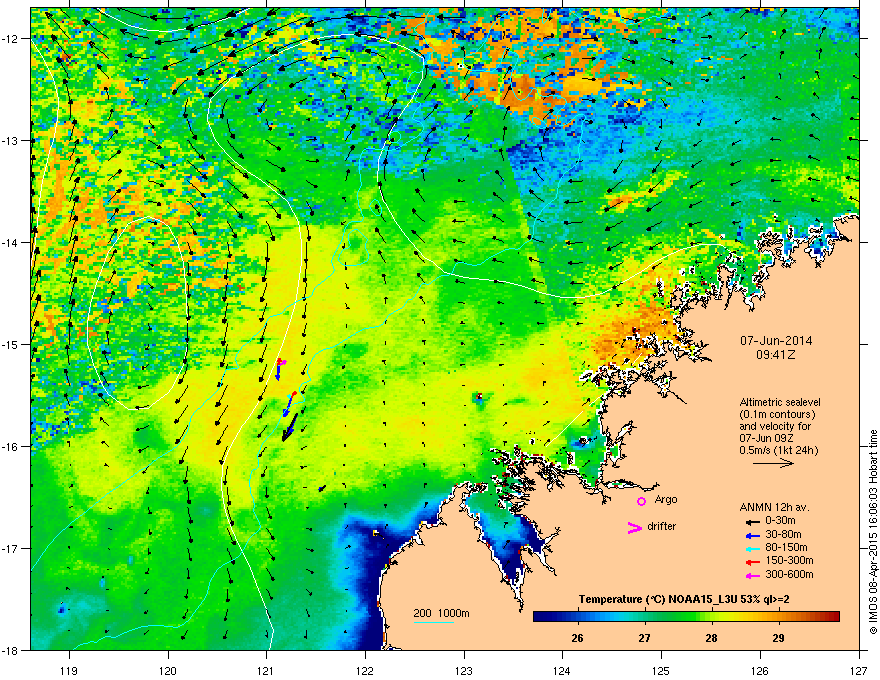Click the blue 30-80m arrow legend icon

(751, 535)
